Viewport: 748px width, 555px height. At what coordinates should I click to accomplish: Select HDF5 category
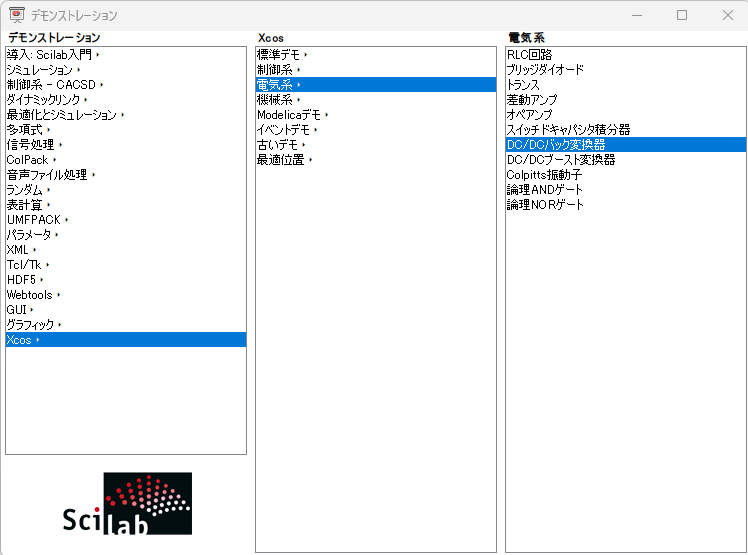[x=126, y=280]
